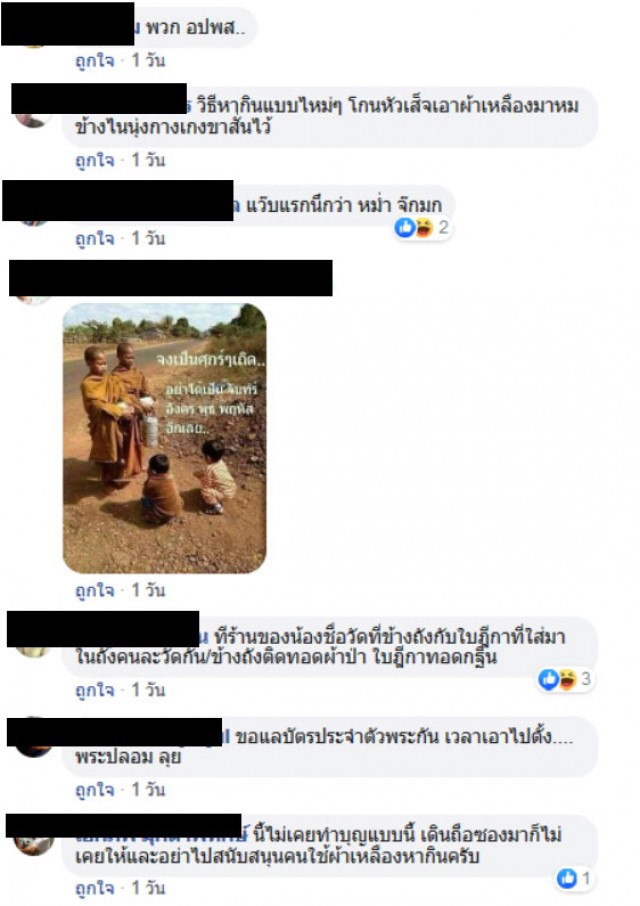Open commenter avatar beside the "พระปลอม ลุย" comment
The height and width of the screenshot is (906, 640).
34,747
